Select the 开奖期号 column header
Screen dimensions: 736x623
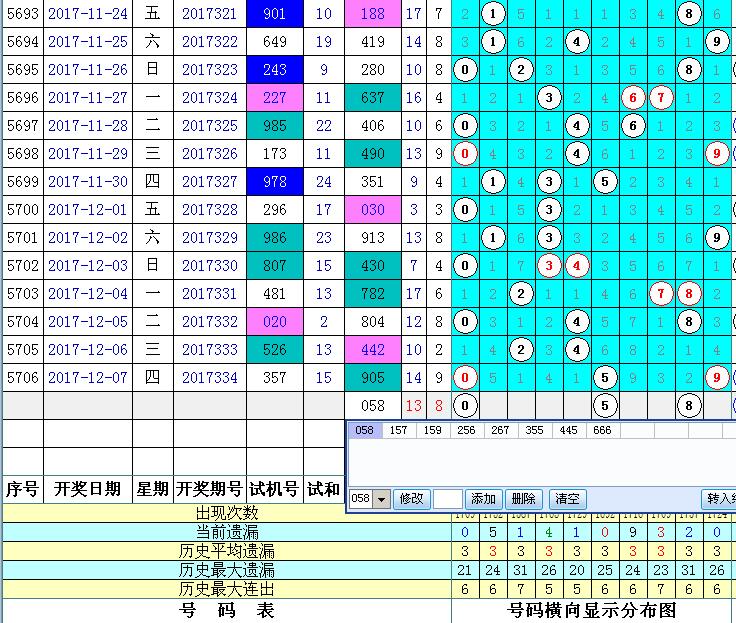point(209,489)
